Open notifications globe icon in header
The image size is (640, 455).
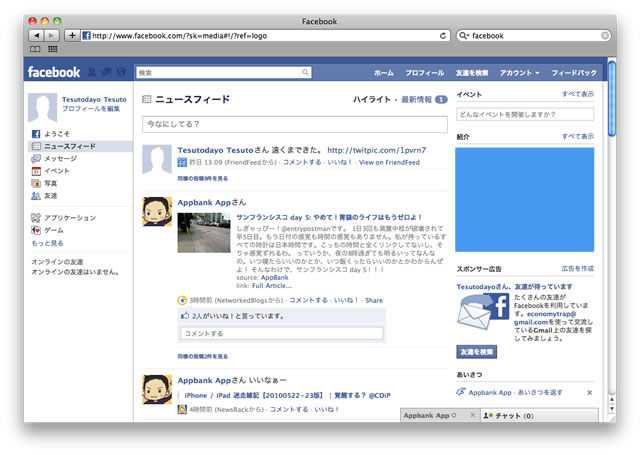coord(121,72)
